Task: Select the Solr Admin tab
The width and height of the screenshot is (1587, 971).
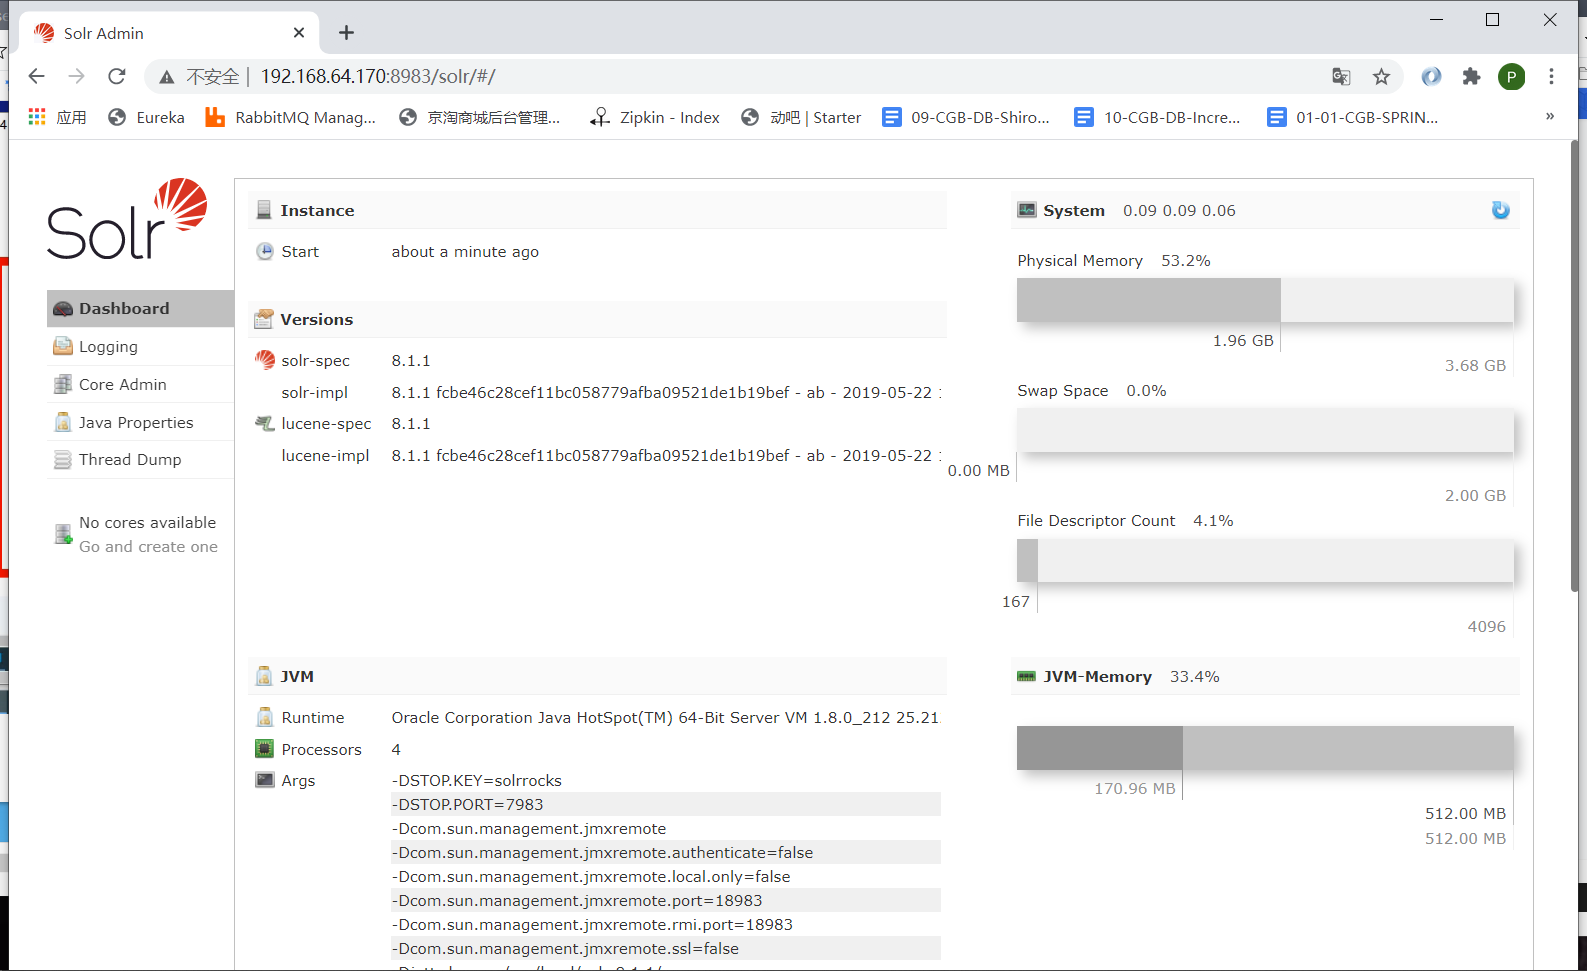Action: [x=168, y=33]
